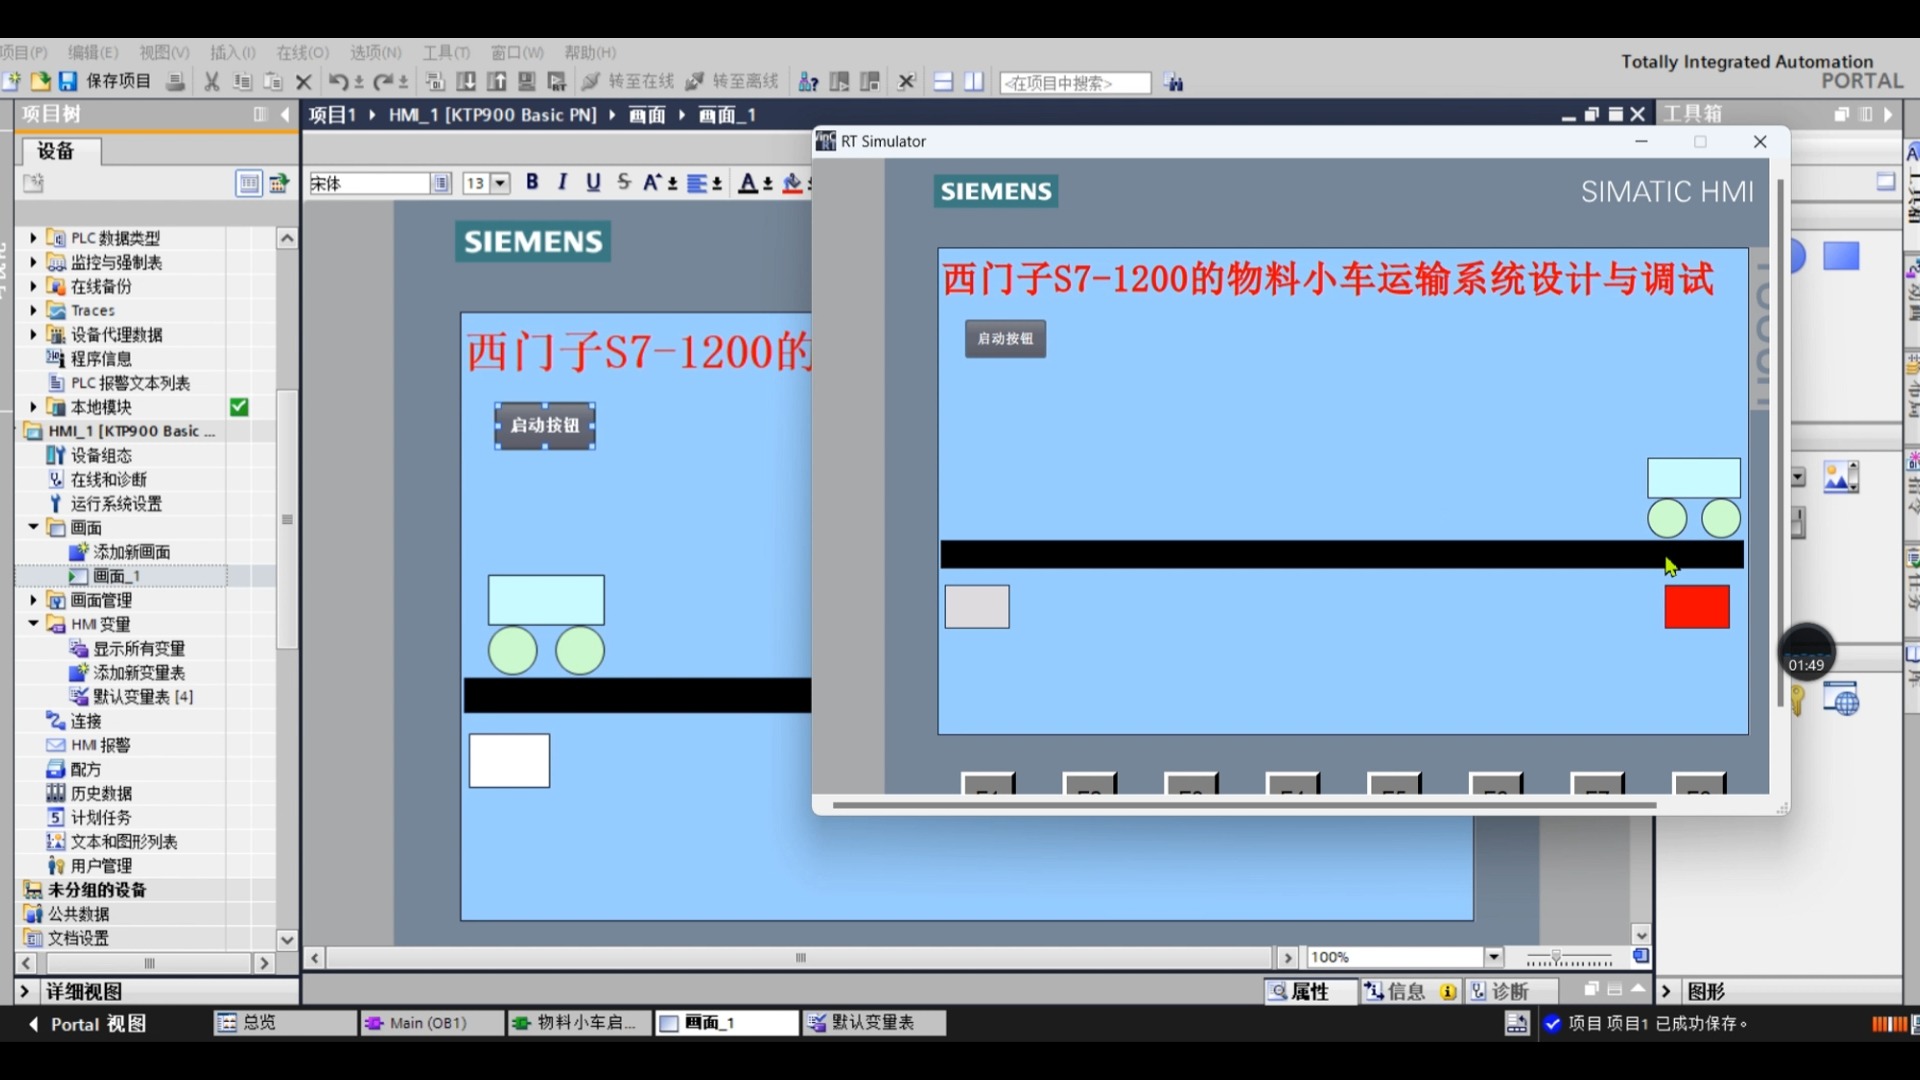
Task: Click the print icon in the toolbar
Action: pos(175,82)
